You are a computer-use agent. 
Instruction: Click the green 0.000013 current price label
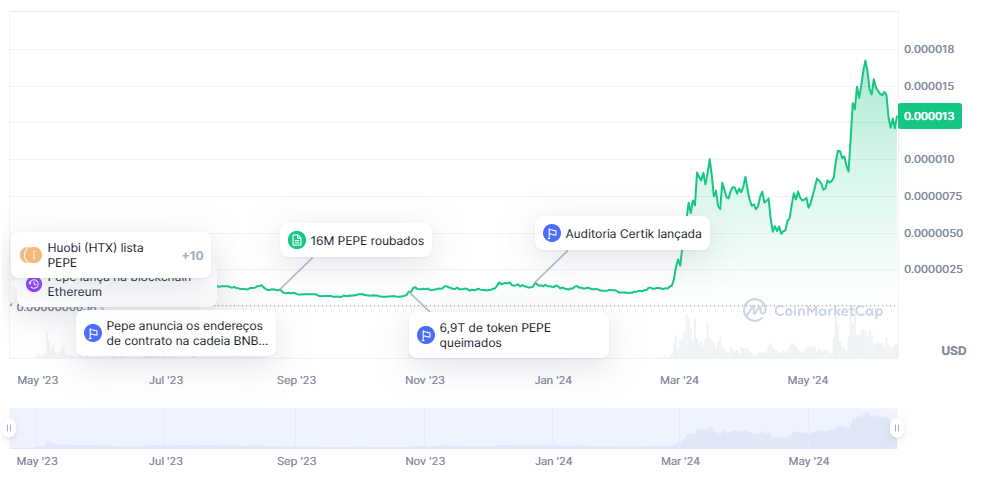(x=930, y=116)
